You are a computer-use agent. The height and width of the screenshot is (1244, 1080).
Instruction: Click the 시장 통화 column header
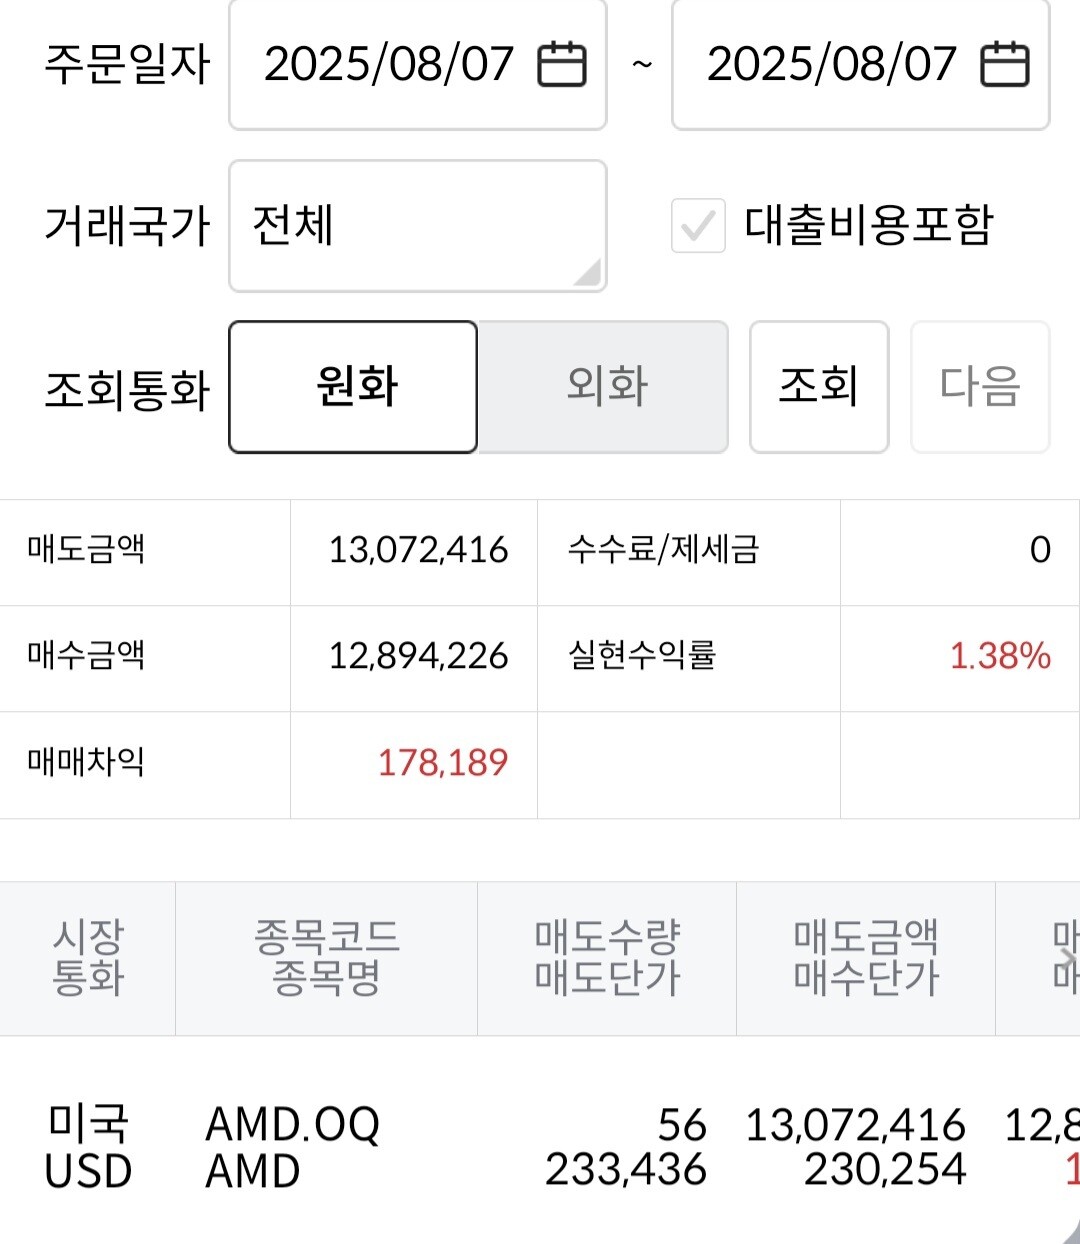click(88, 959)
